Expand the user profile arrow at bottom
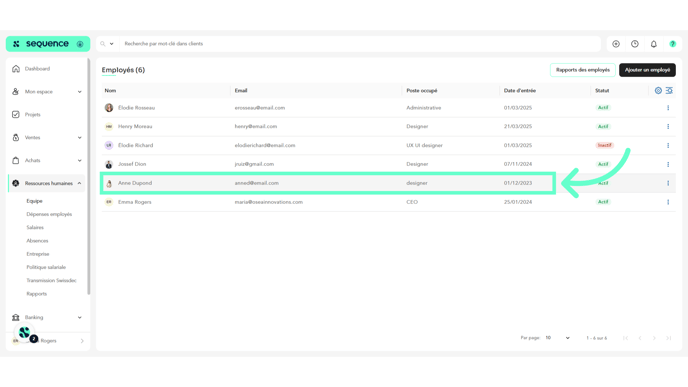Viewport: 688px width, 387px height. (x=82, y=340)
